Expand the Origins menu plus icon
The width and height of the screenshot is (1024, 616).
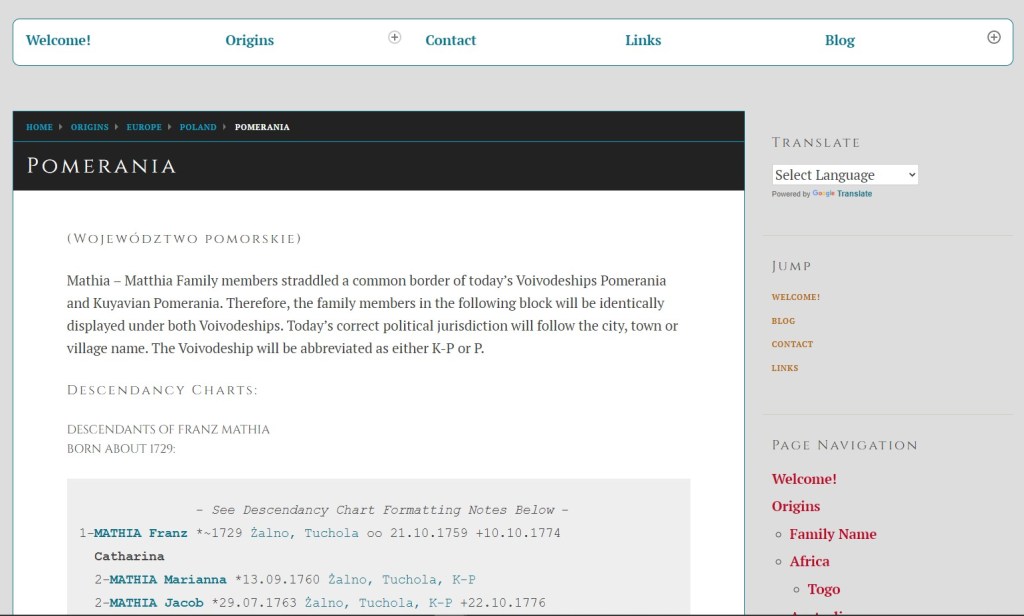[x=394, y=37]
